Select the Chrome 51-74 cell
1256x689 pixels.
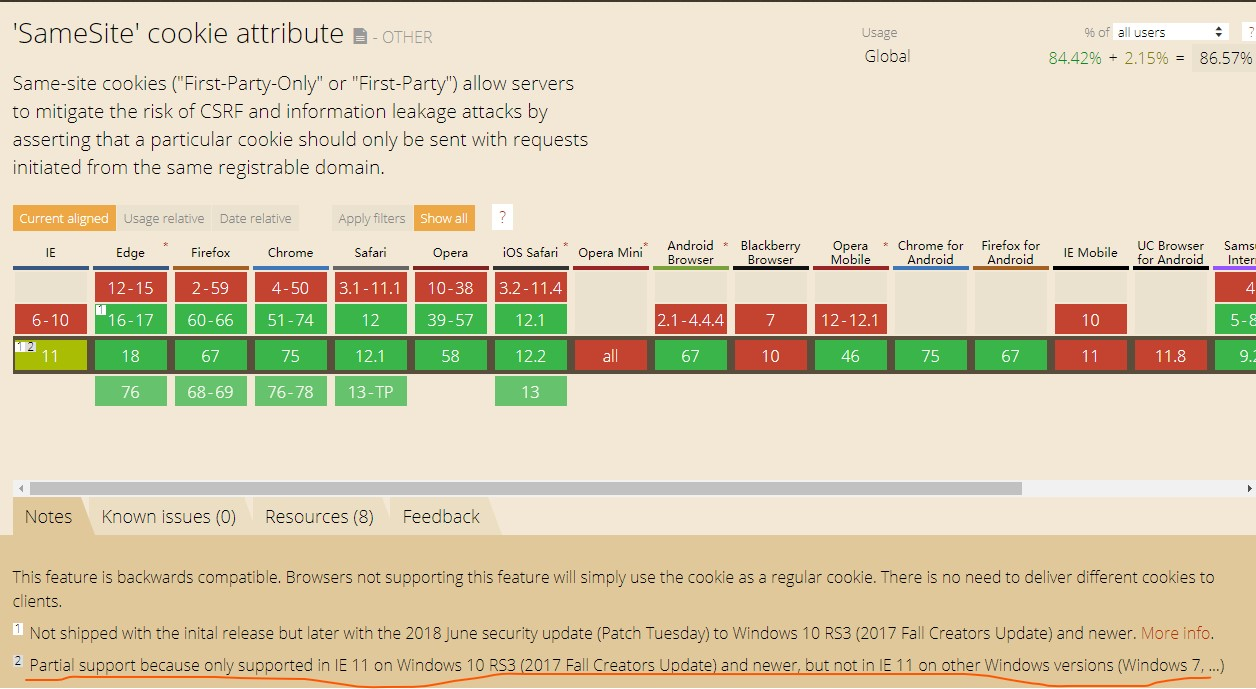290,320
